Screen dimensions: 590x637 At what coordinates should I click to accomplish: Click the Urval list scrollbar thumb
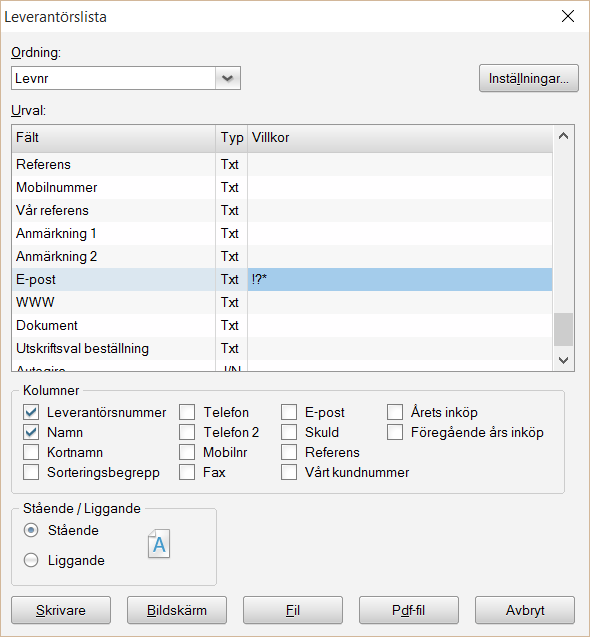[563, 329]
